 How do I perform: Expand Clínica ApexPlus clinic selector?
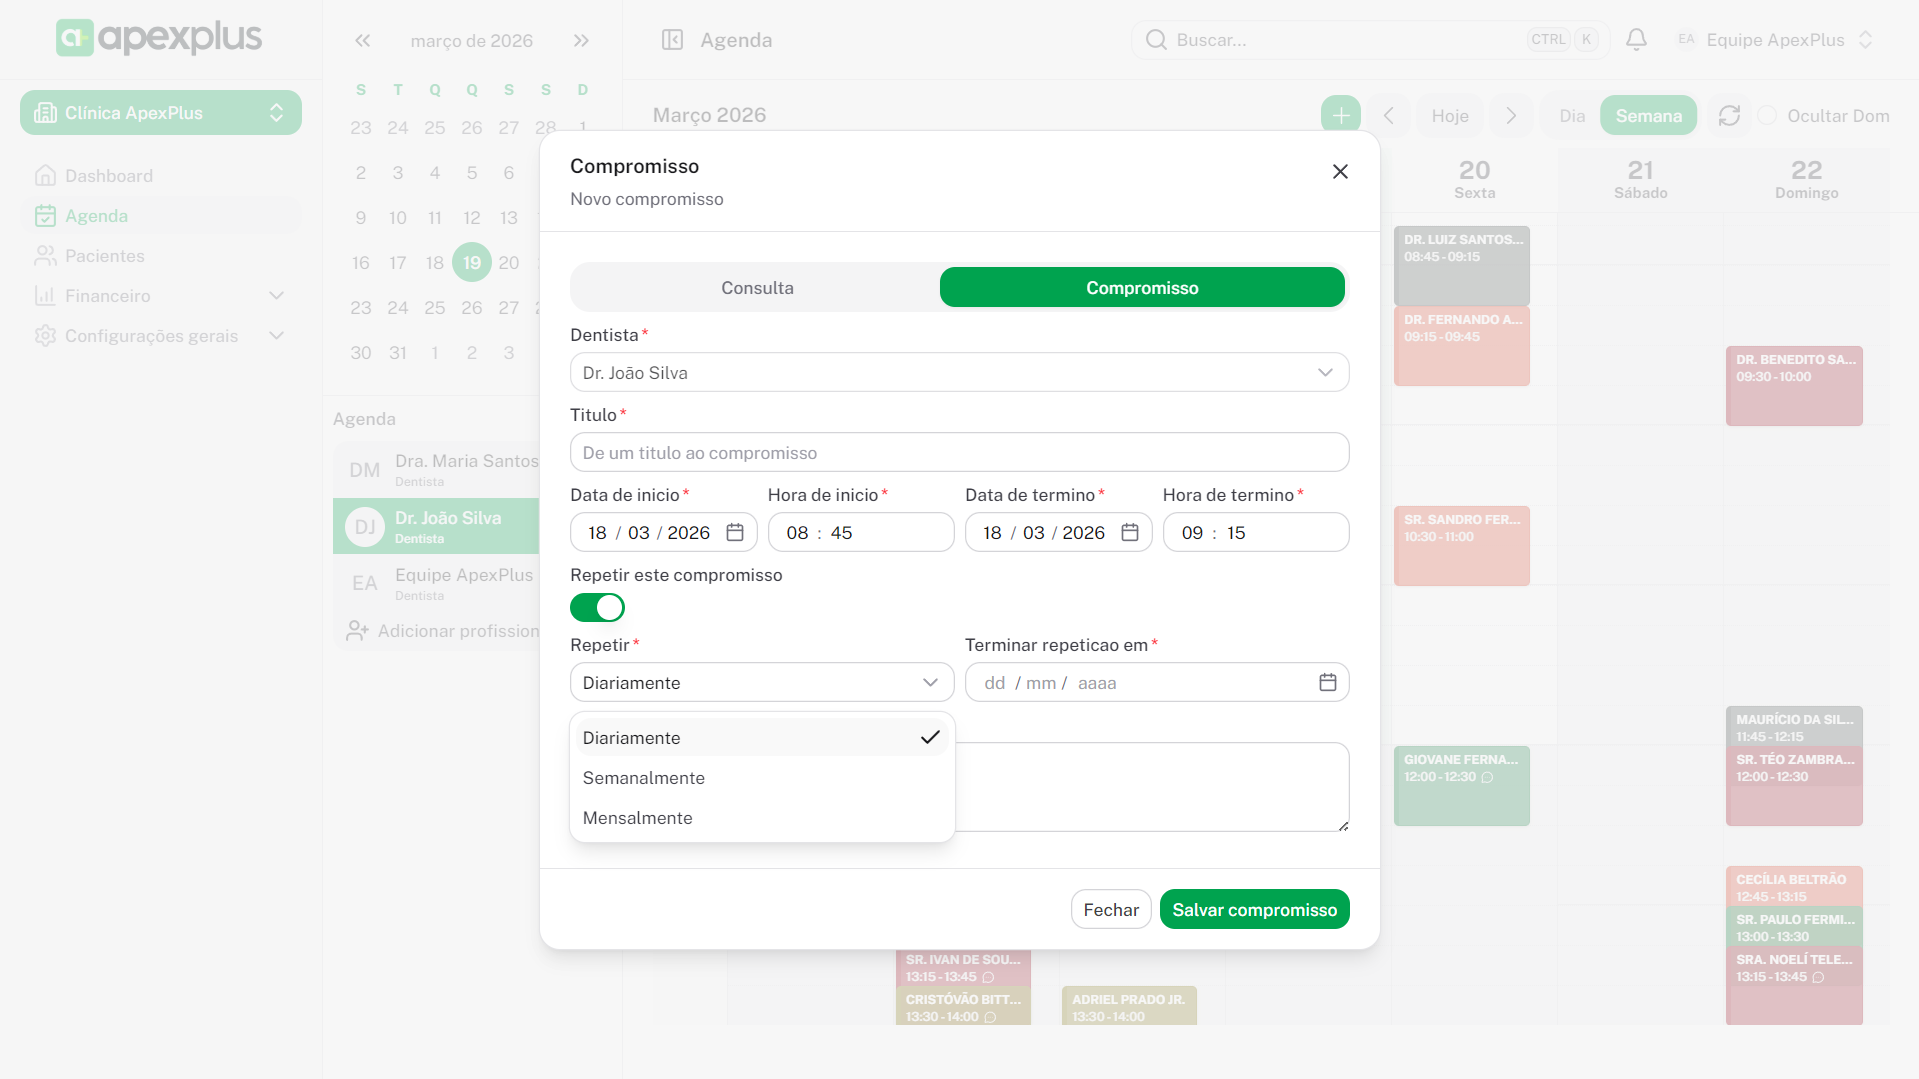[161, 113]
